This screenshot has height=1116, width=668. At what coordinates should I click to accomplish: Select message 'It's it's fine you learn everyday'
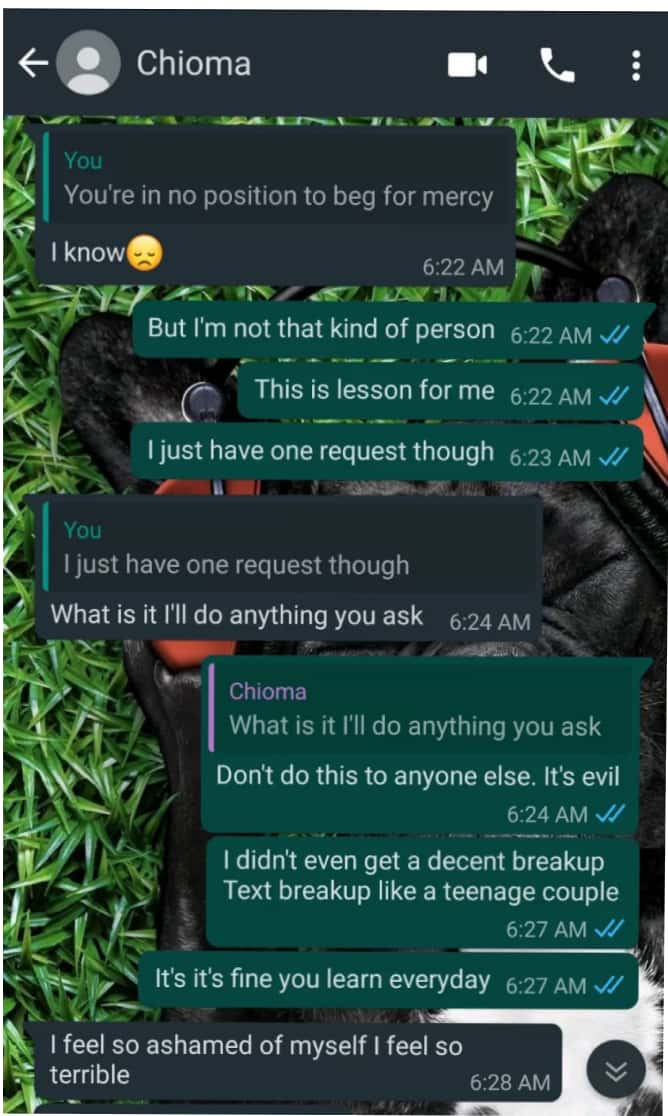click(x=388, y=981)
